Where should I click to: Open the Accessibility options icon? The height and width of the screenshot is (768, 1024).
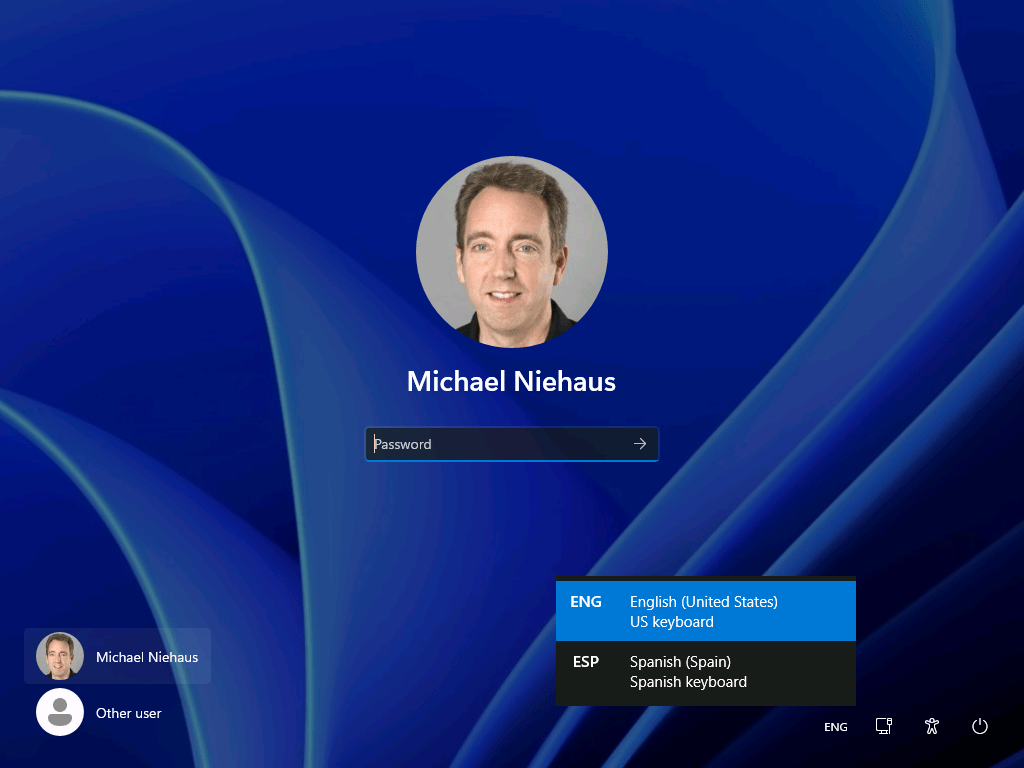click(932, 726)
